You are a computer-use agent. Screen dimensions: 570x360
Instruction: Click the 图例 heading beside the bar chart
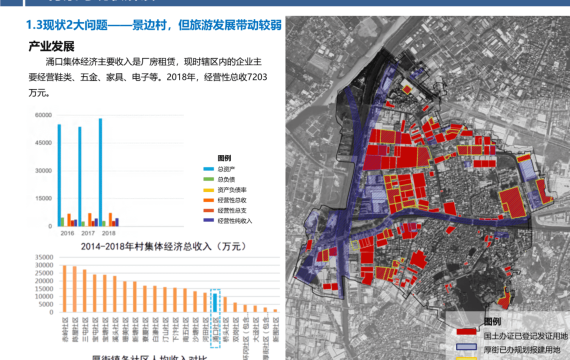(x=224, y=158)
